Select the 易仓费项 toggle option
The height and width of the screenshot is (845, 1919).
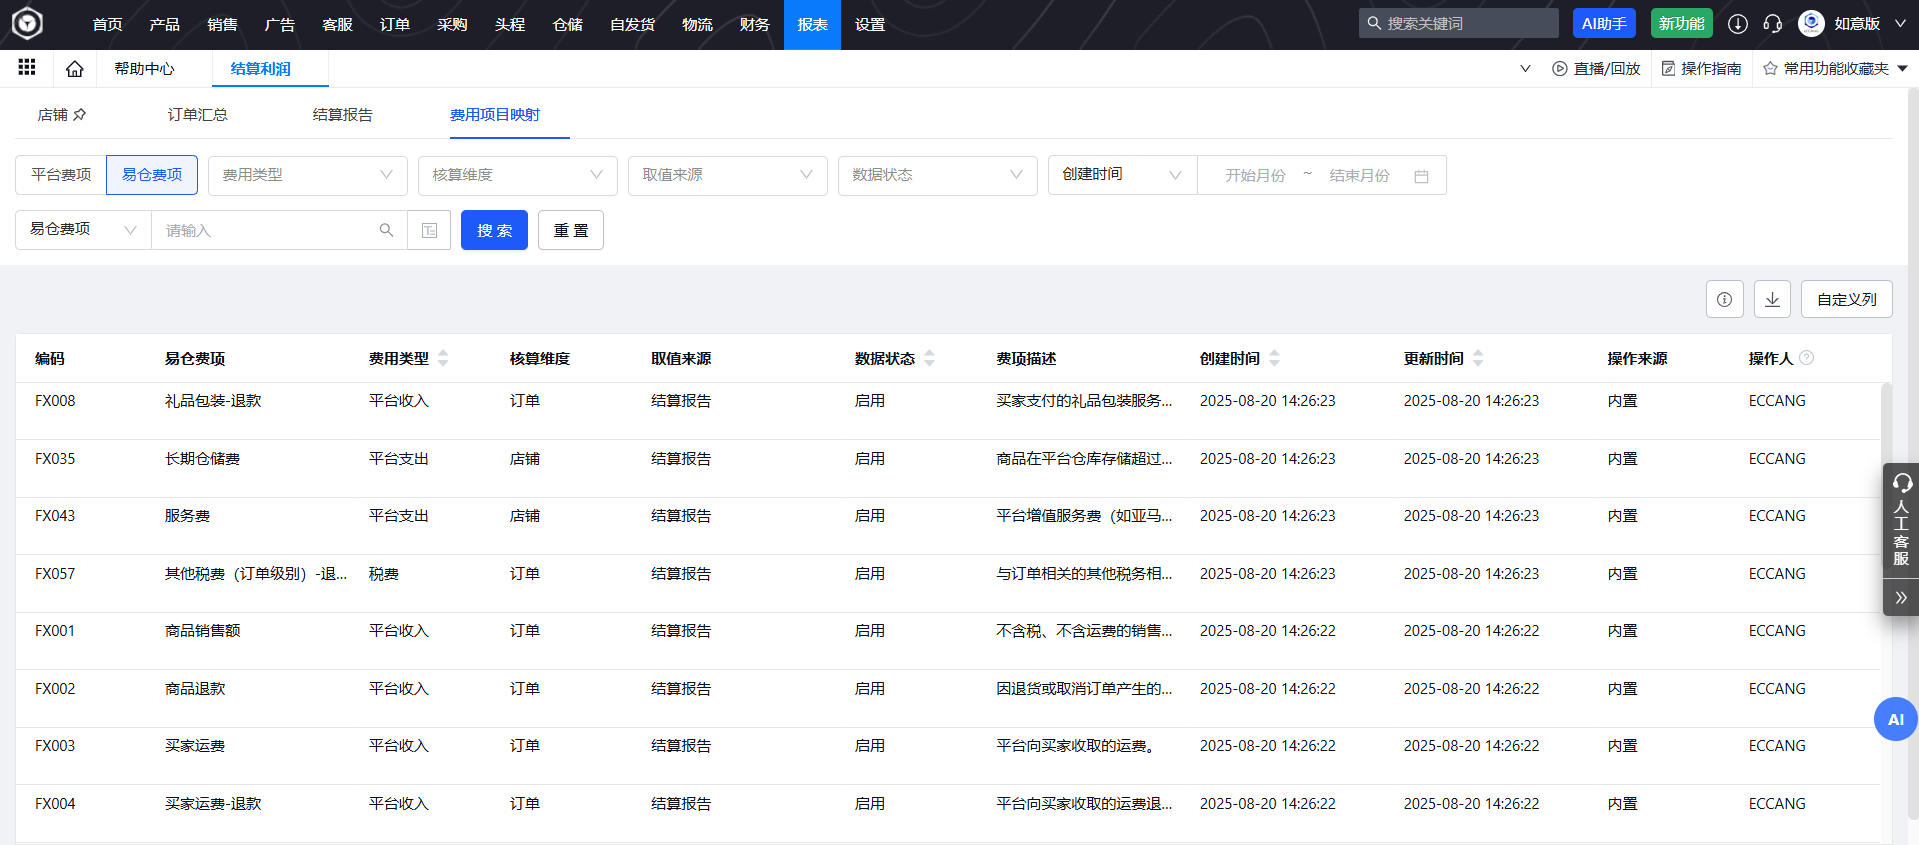152,175
